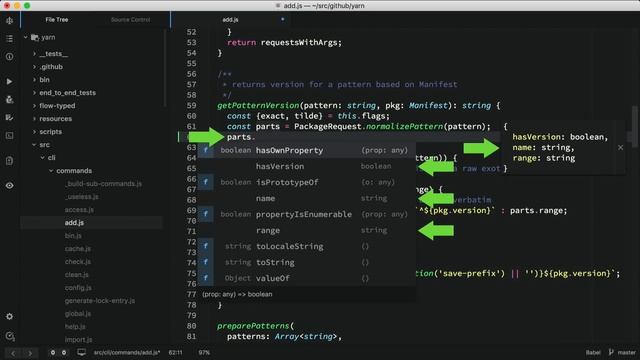The image size is (640, 360).
Task: Click function icon beside valueOf suggestion
Action: (x=206, y=278)
